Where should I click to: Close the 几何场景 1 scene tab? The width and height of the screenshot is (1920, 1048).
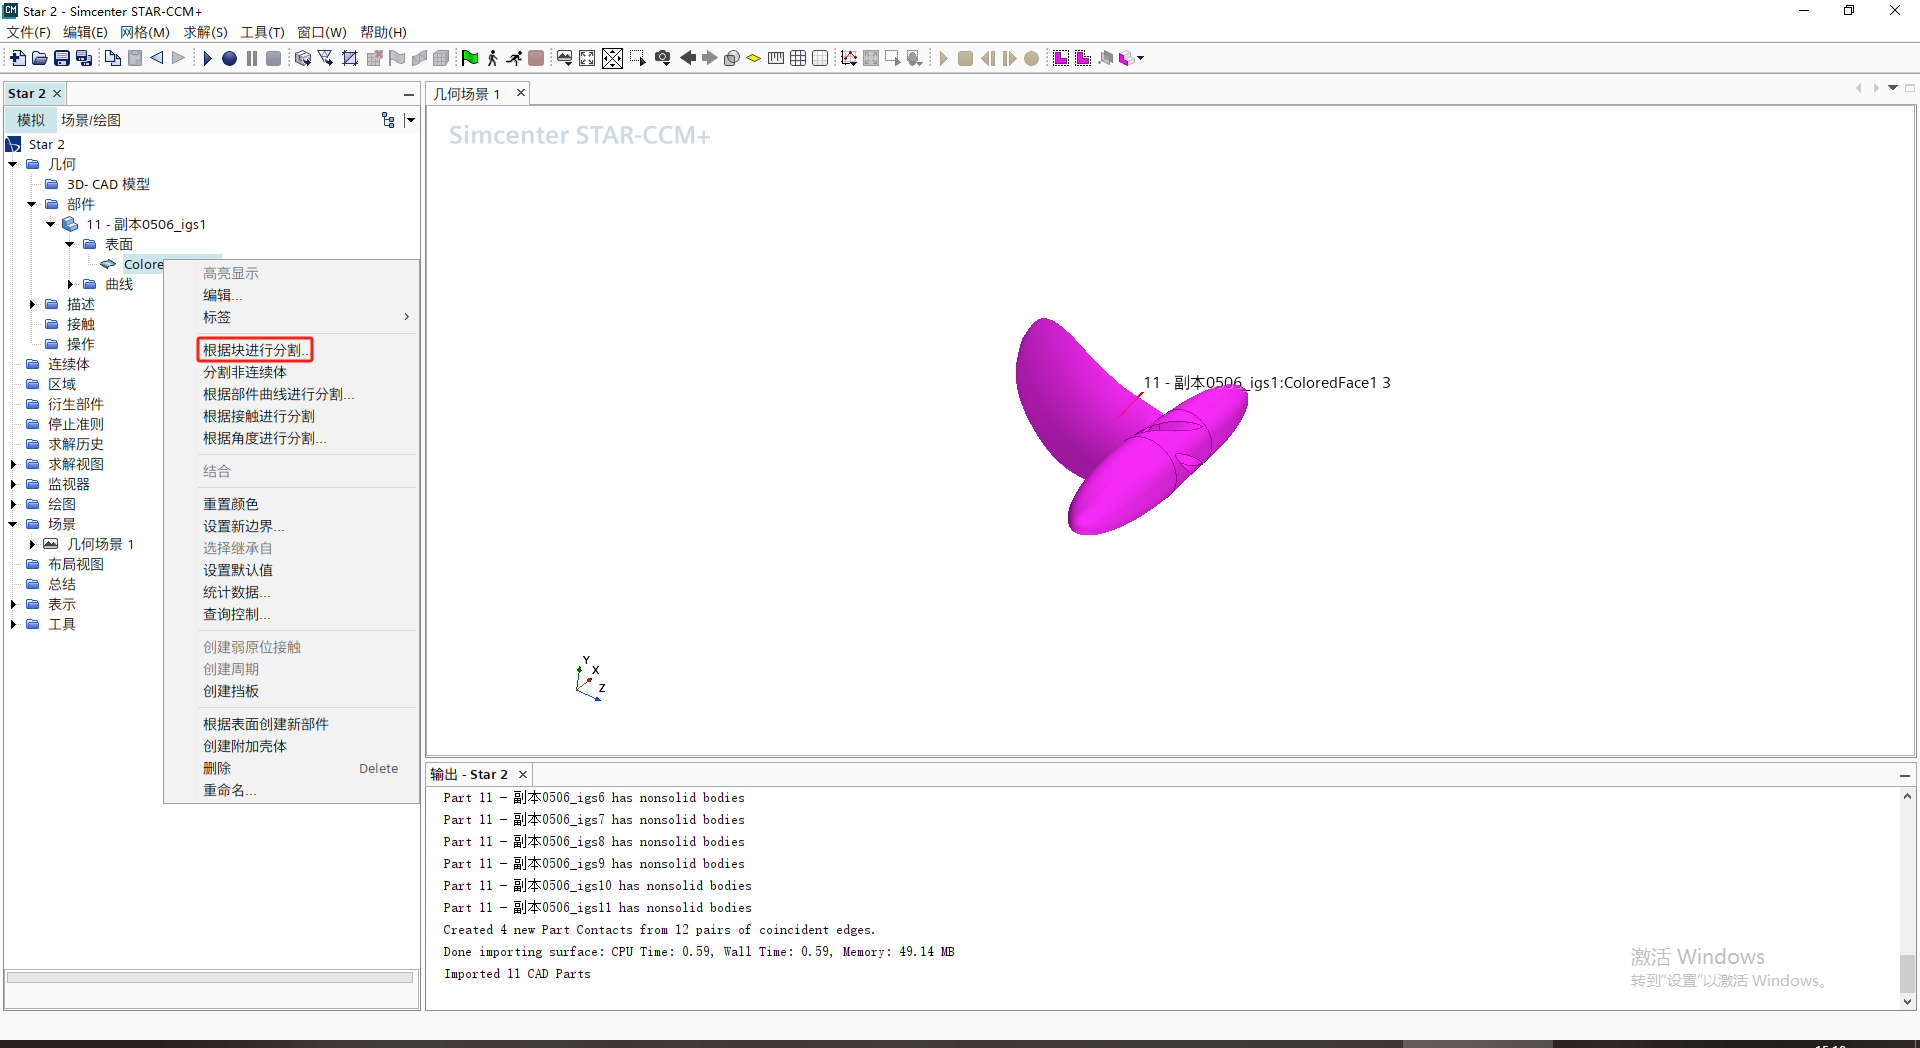click(x=521, y=93)
